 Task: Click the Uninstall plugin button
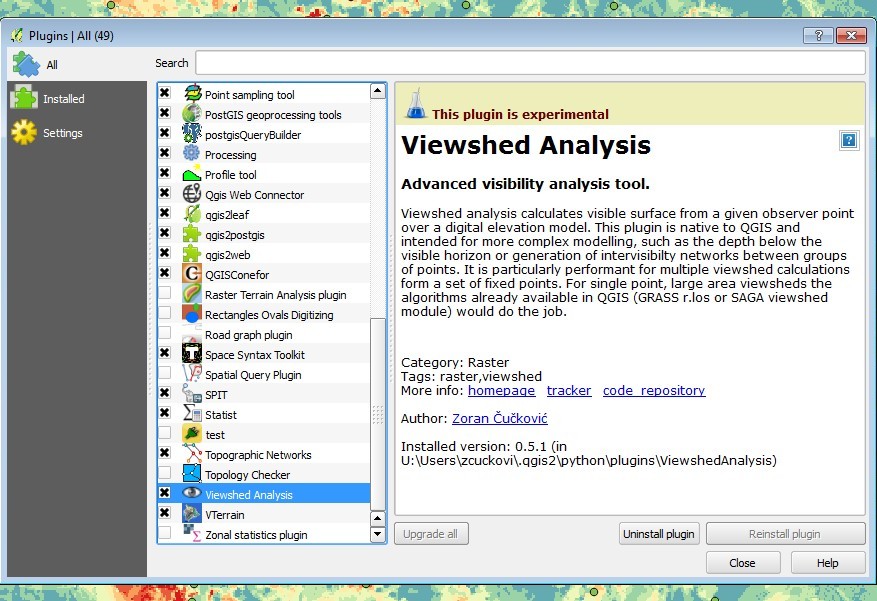[659, 534]
